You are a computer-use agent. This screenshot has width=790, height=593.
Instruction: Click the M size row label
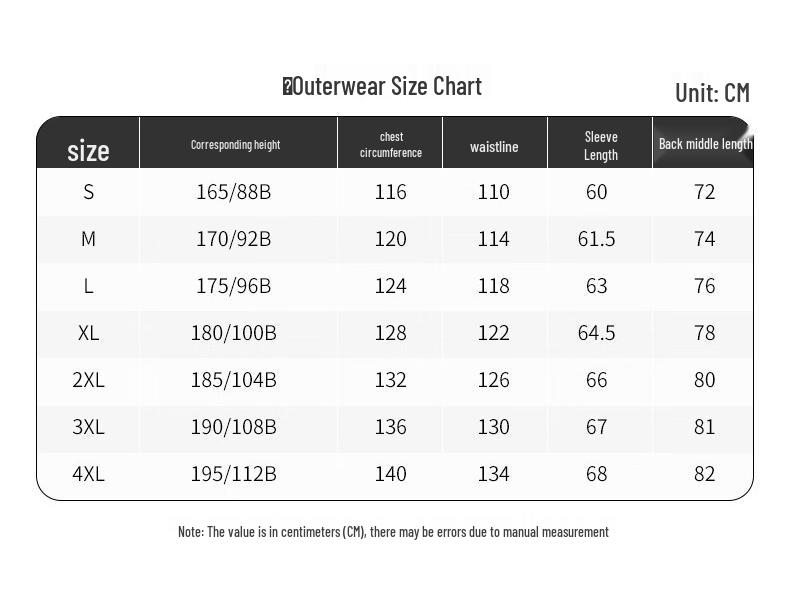[88, 239]
